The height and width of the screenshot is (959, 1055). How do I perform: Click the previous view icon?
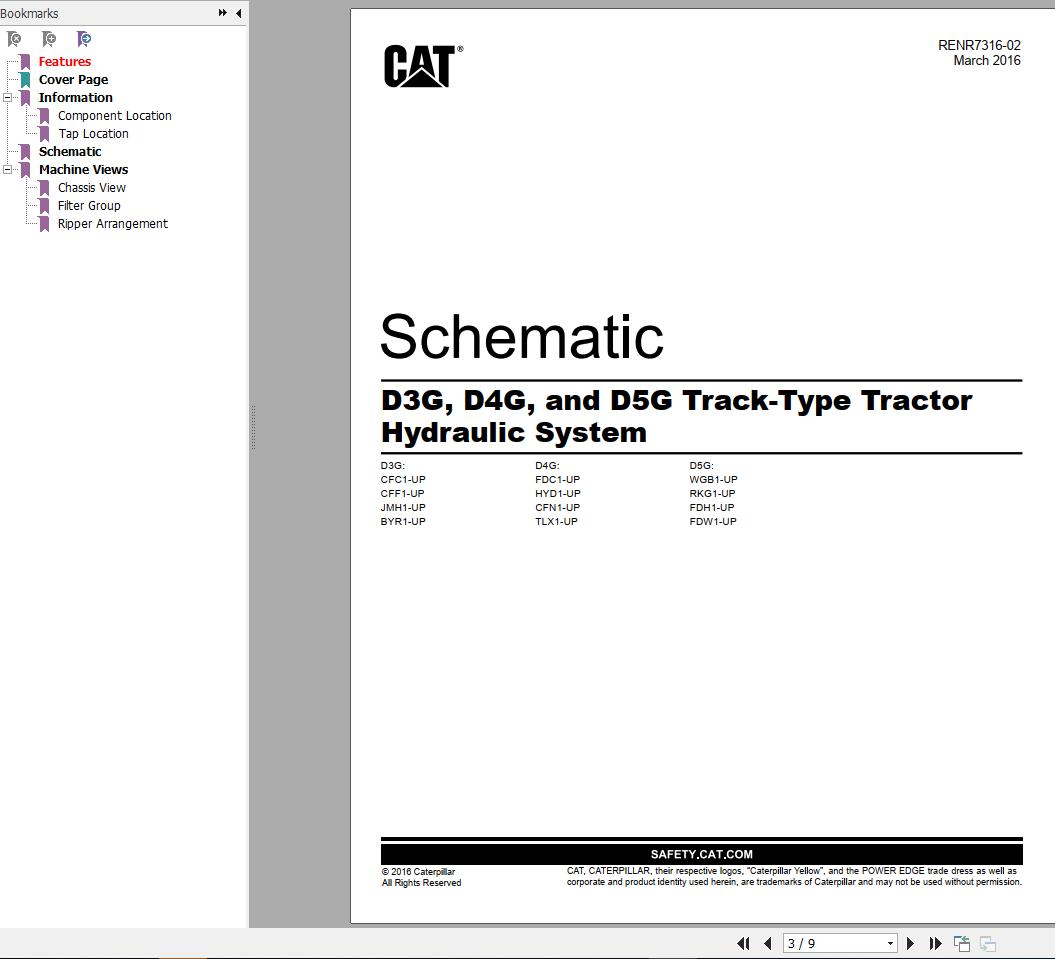pyautogui.click(x=961, y=943)
